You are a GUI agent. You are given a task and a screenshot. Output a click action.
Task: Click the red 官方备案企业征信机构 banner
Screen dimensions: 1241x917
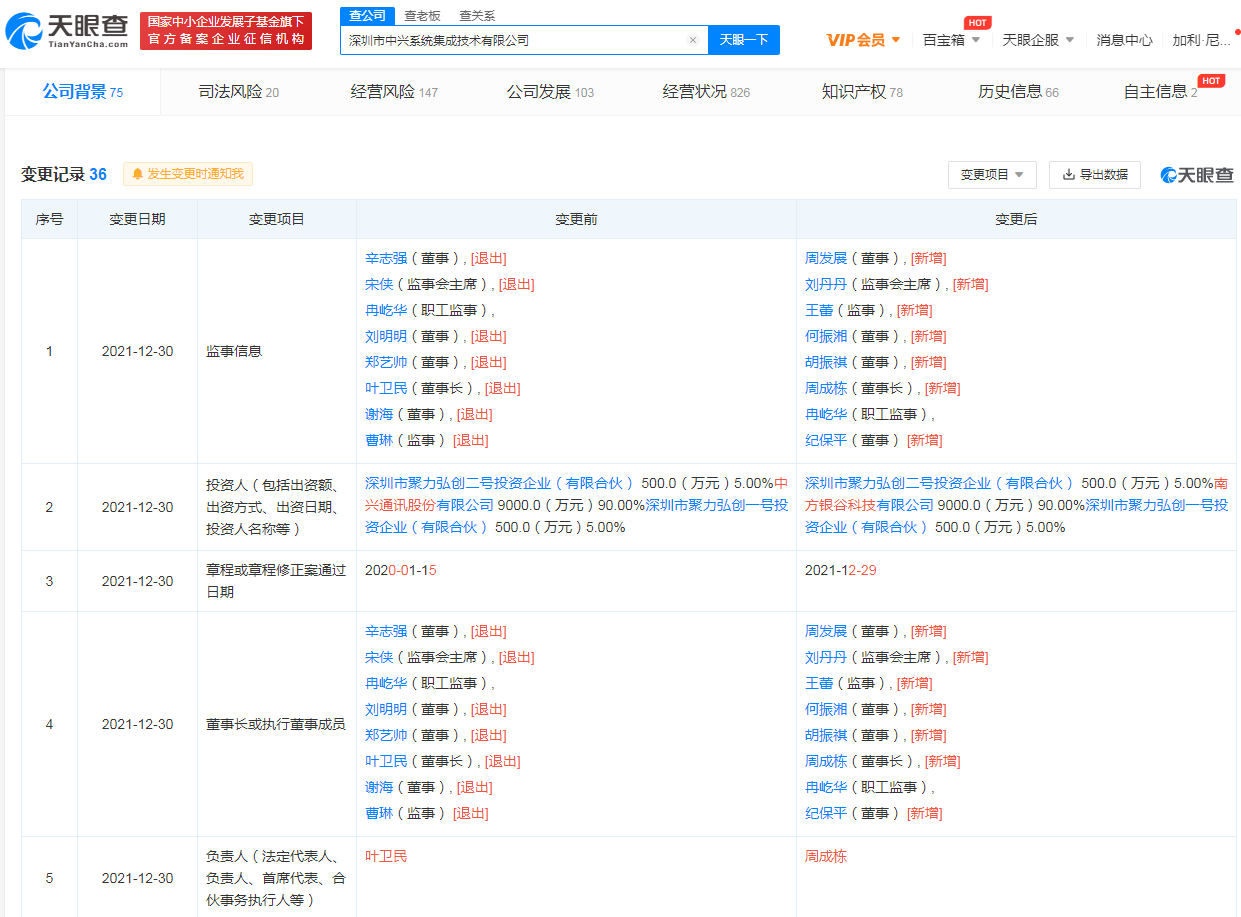(226, 31)
